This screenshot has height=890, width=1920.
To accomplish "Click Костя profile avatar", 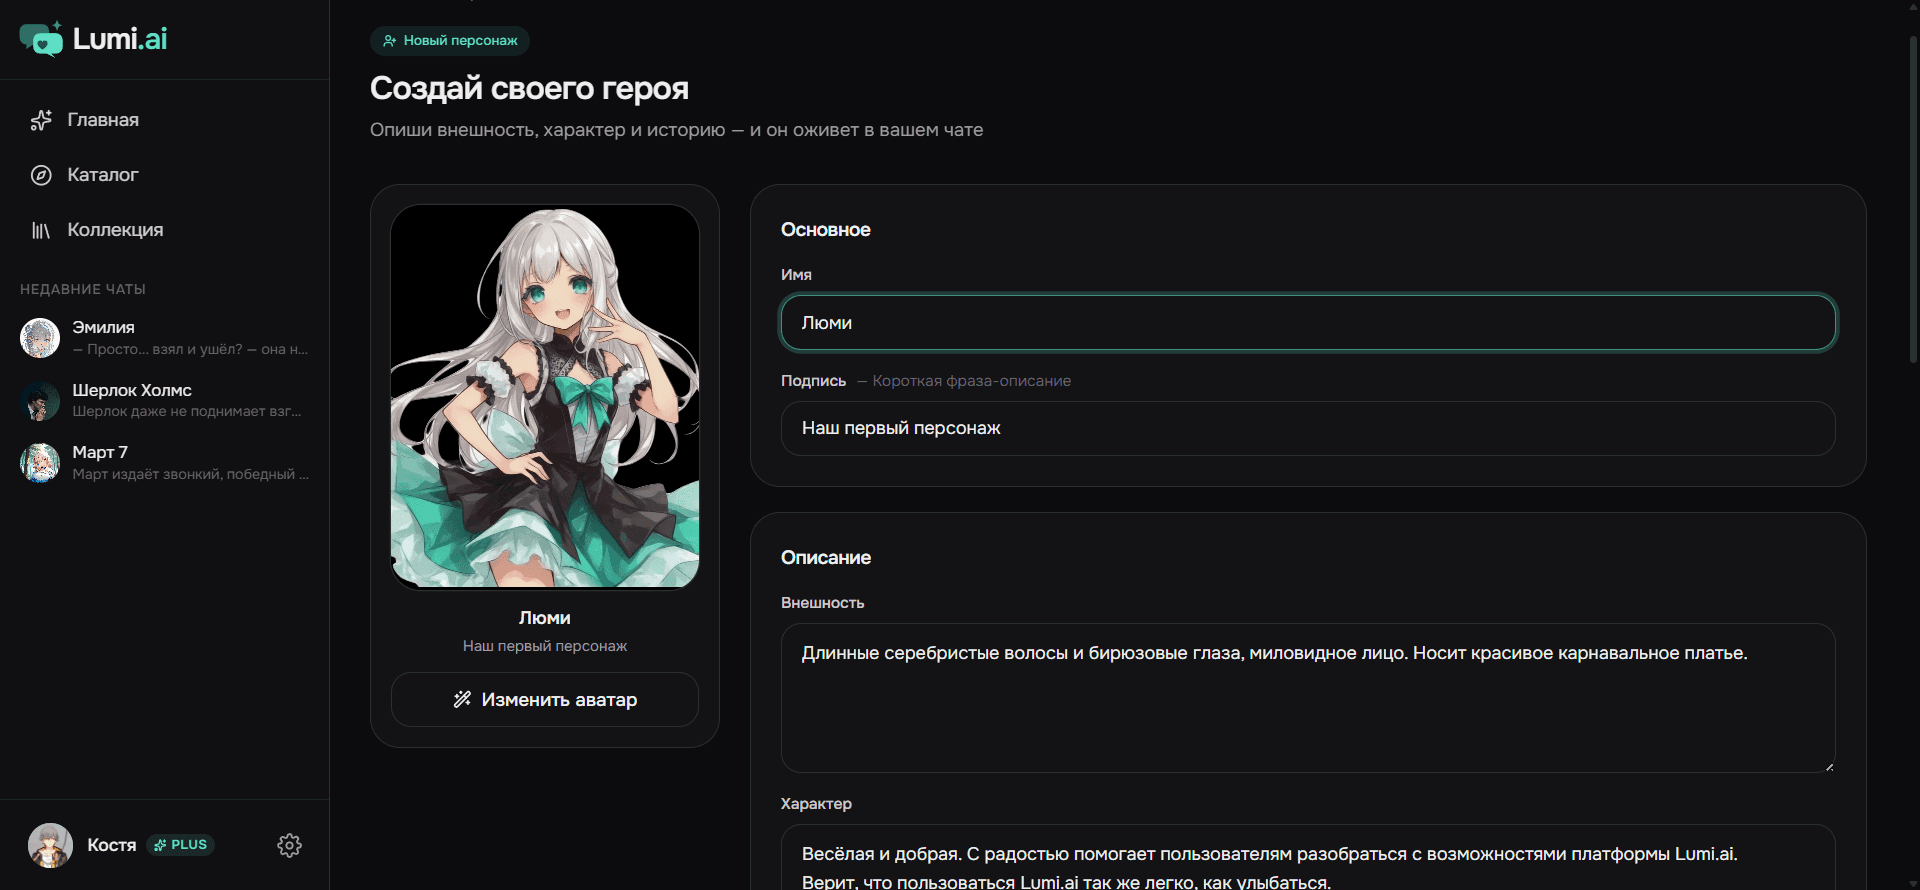I will [x=50, y=845].
